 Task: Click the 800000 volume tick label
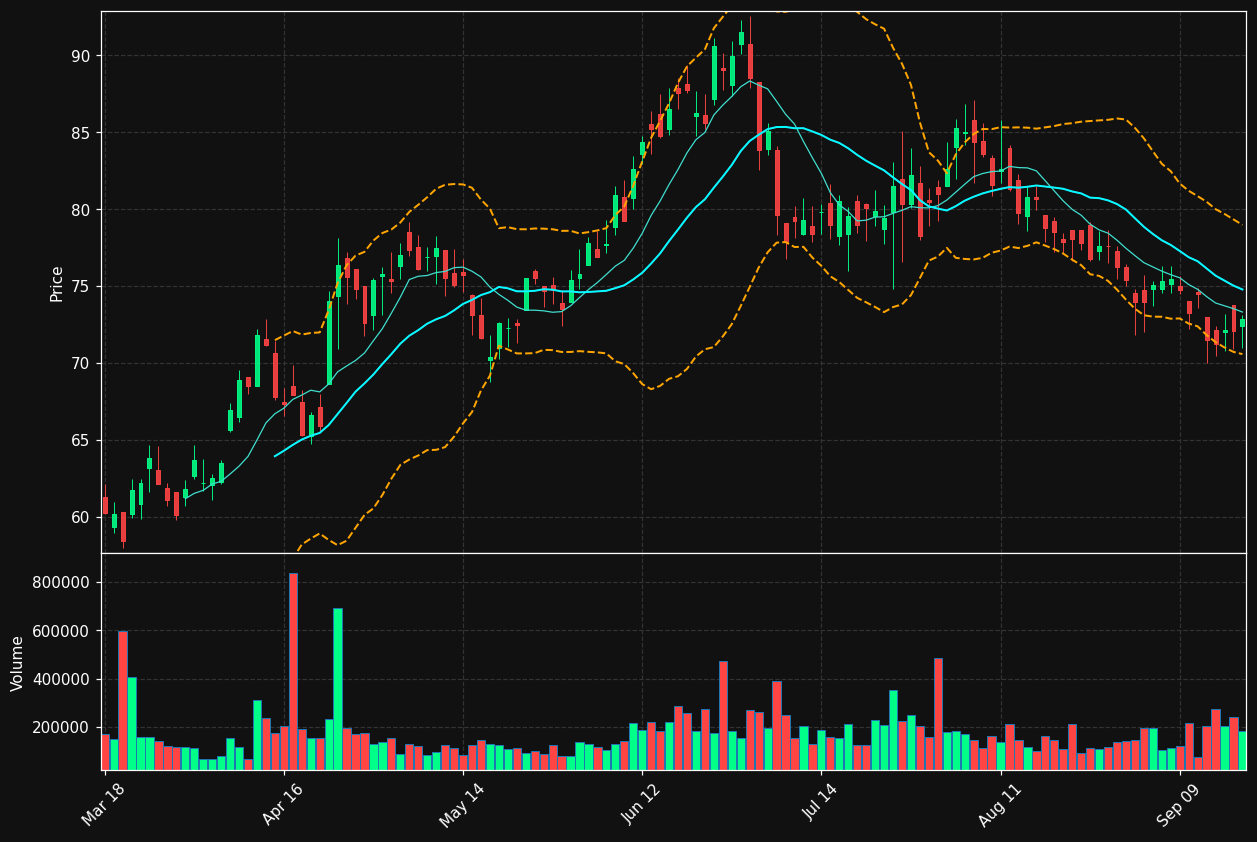click(x=62, y=583)
